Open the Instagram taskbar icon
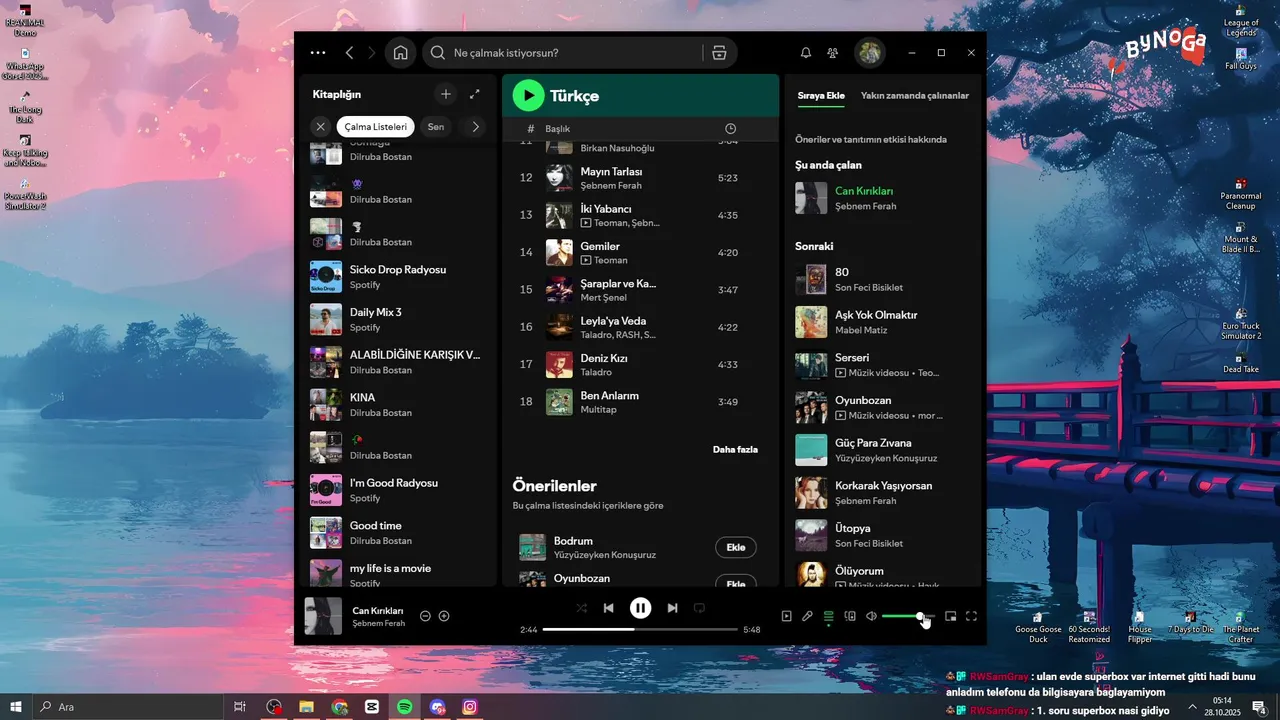 pyautogui.click(x=470, y=707)
